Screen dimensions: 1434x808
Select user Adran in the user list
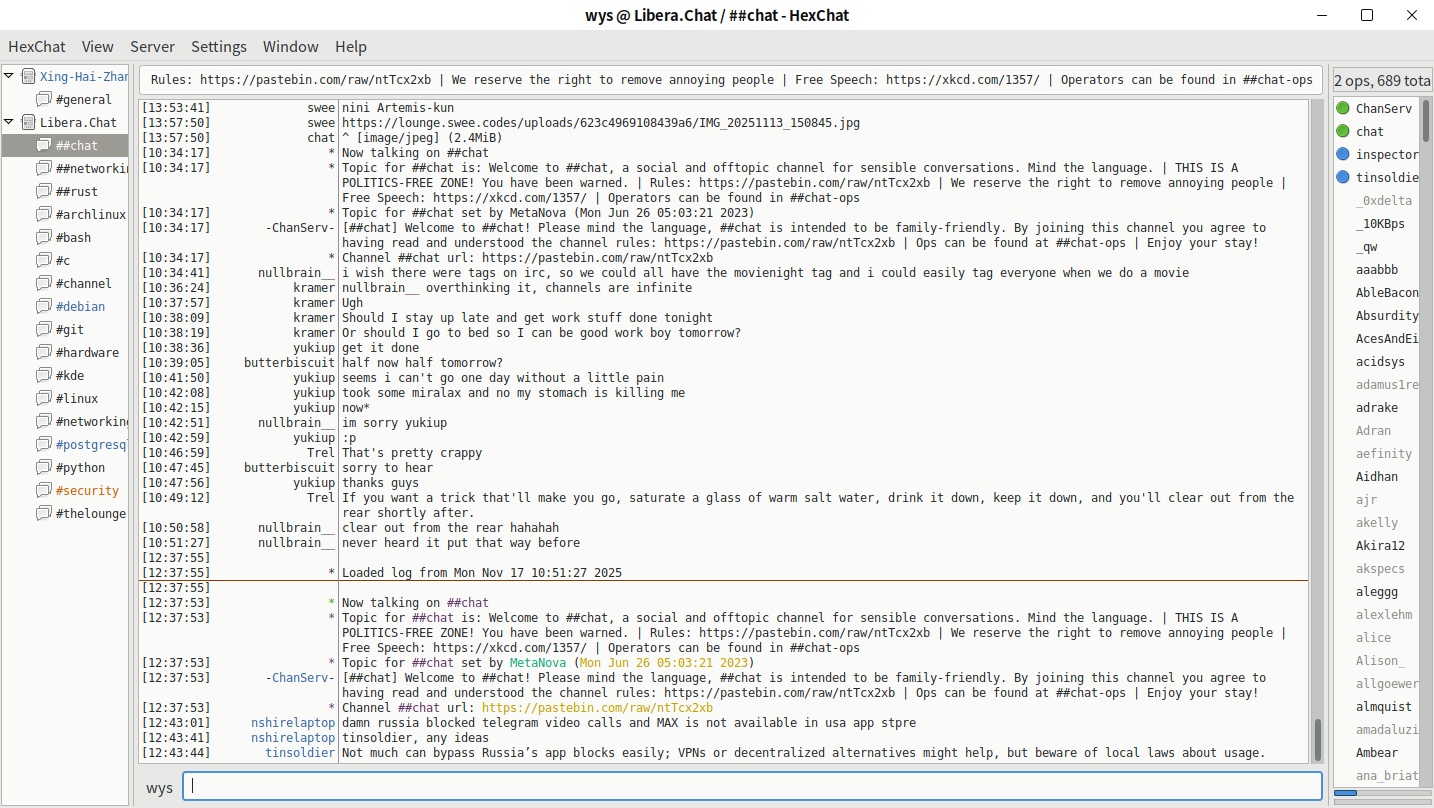pyautogui.click(x=1373, y=430)
